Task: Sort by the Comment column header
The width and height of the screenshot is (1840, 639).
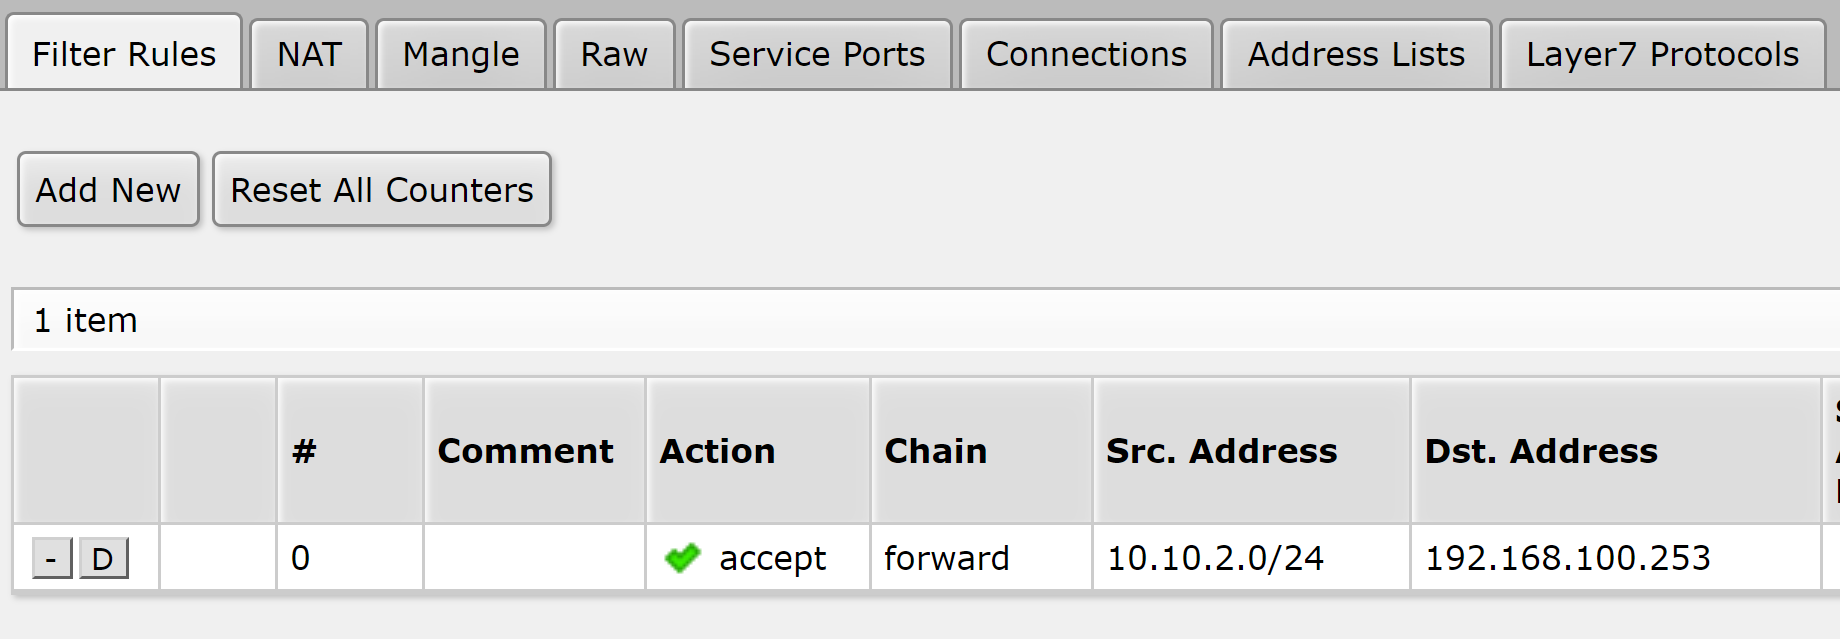Action: (525, 451)
